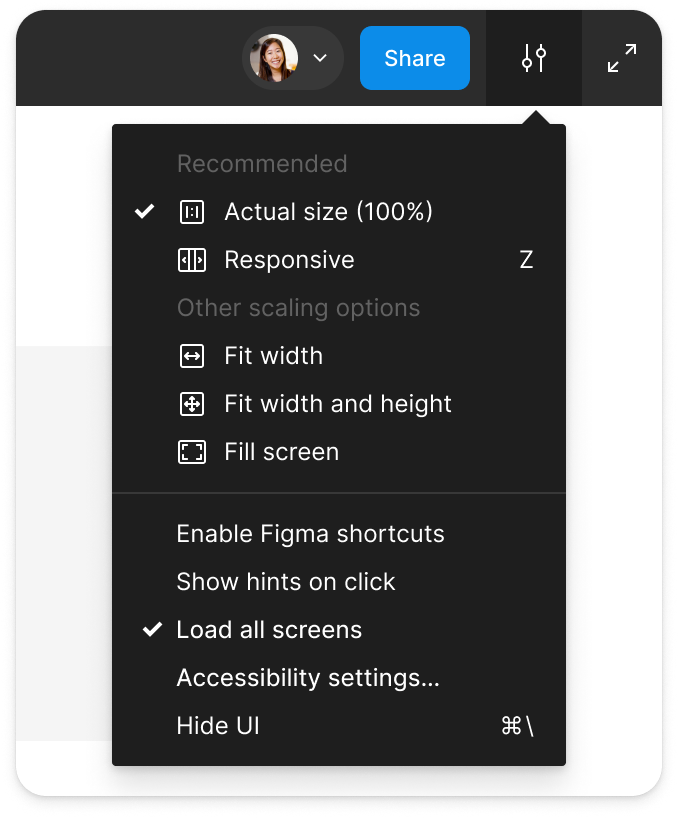Open the avatar dropdown chevron
This screenshot has height=818, width=678.
(x=319, y=58)
